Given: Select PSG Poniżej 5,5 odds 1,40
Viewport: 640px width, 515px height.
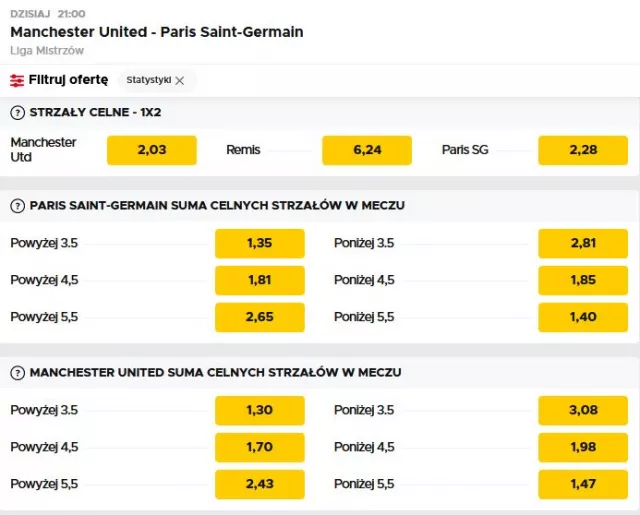Looking at the screenshot, I should 582,317.
